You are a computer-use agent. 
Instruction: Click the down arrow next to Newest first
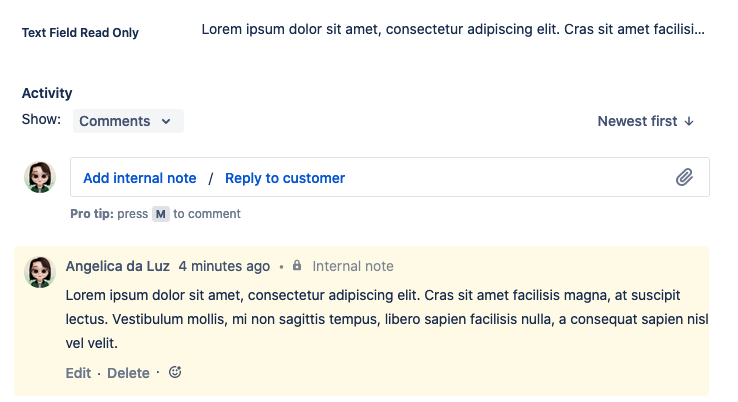tap(689, 121)
